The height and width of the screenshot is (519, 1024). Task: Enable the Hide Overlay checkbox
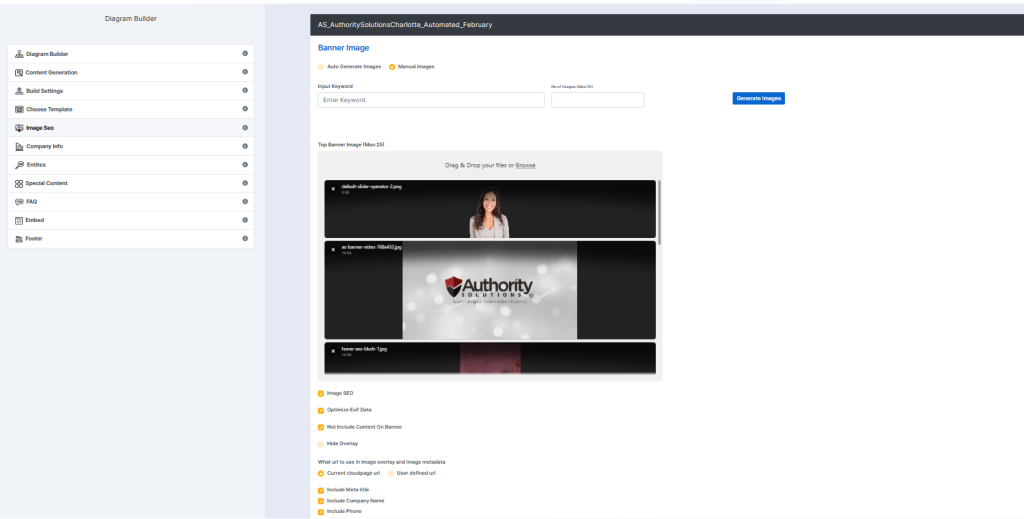(321, 444)
